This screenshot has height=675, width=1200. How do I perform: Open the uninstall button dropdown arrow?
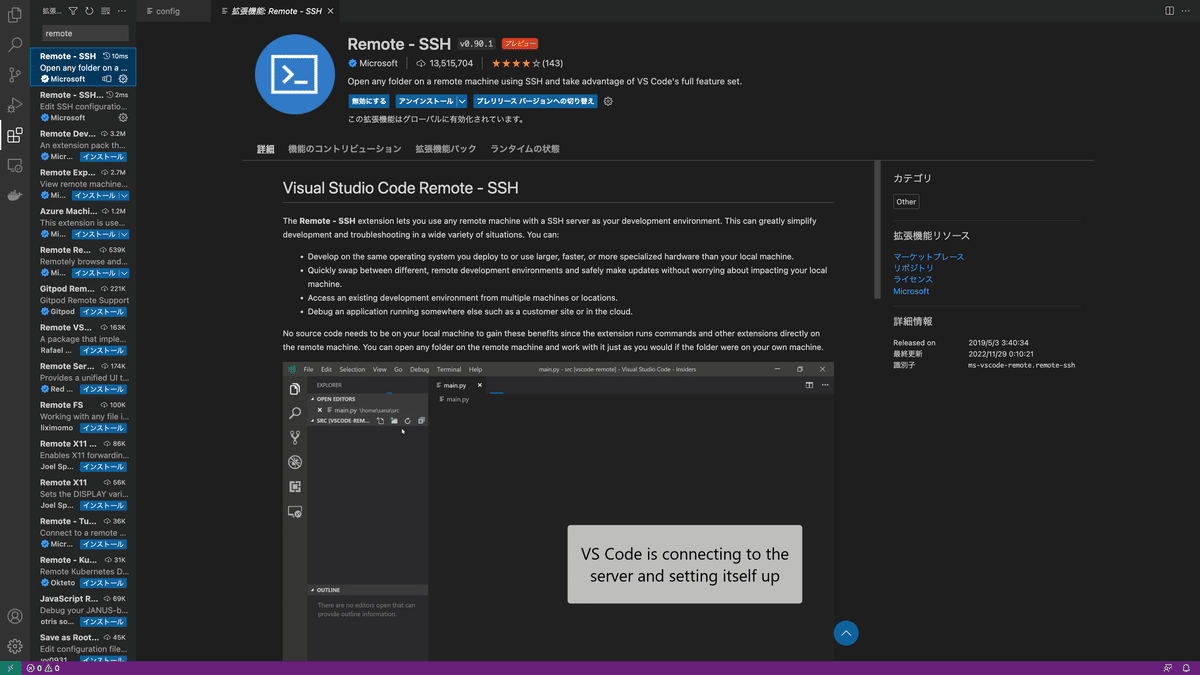(462, 101)
